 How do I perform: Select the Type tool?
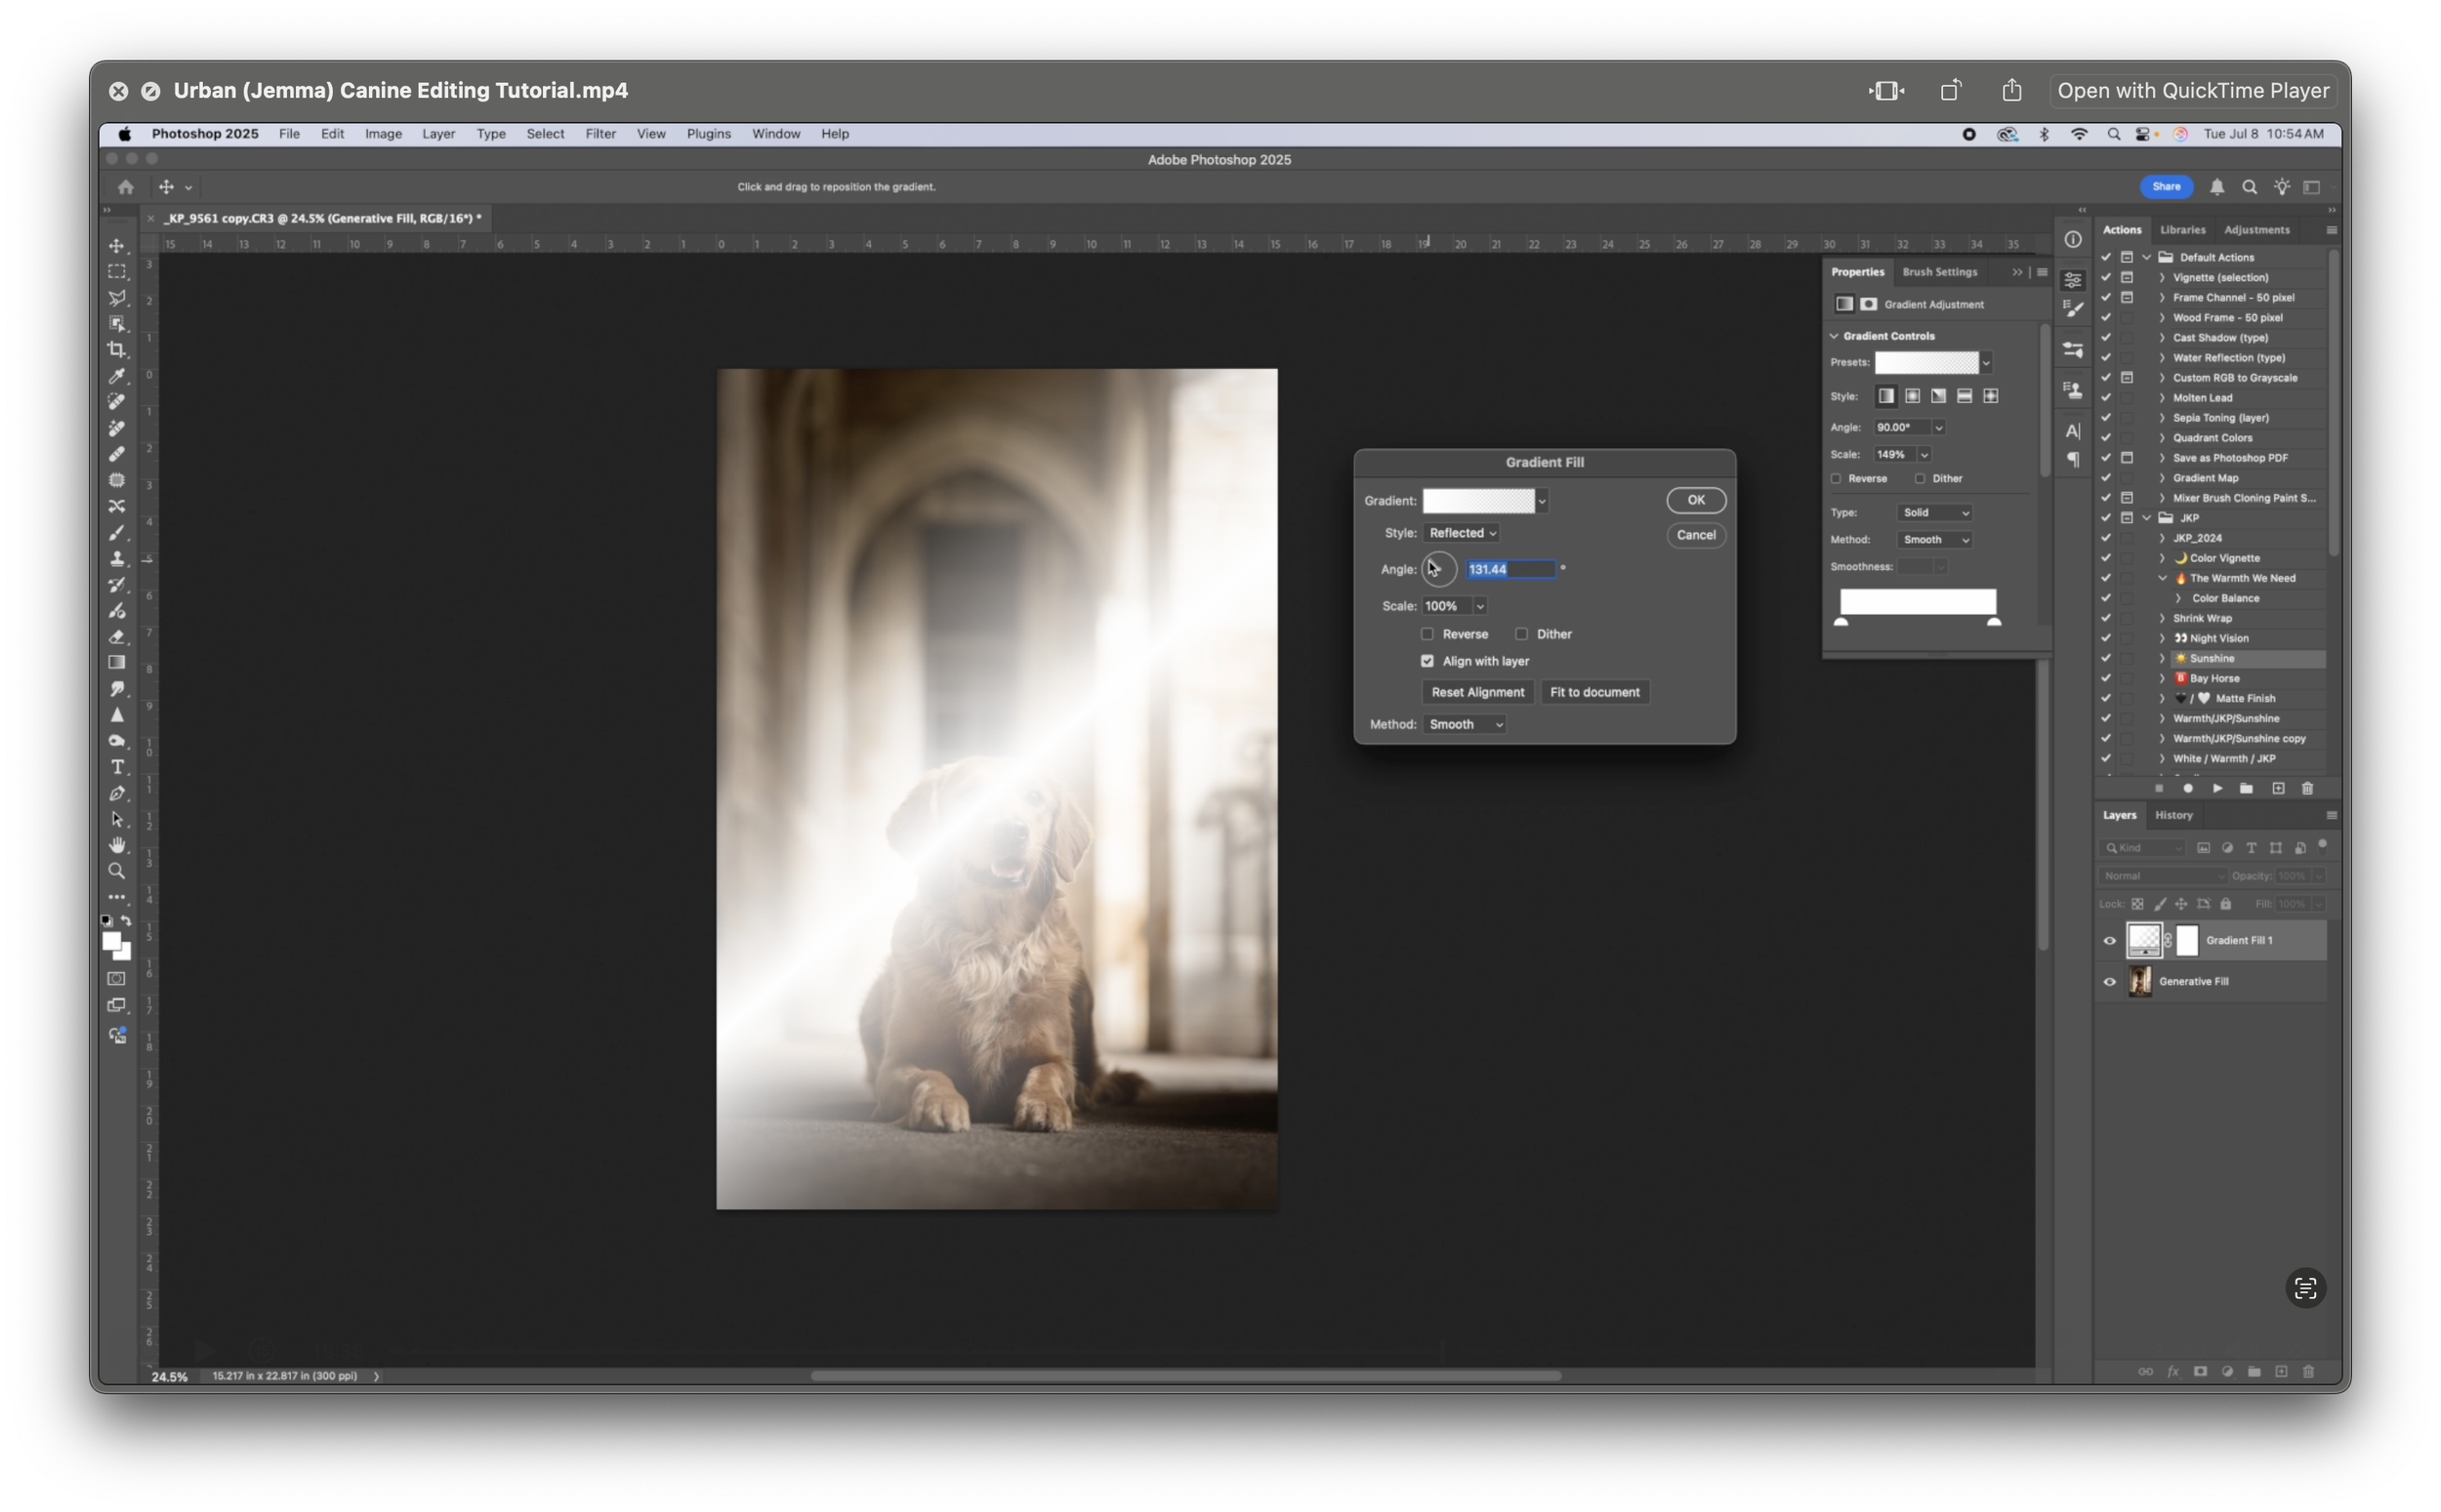pyautogui.click(x=117, y=767)
